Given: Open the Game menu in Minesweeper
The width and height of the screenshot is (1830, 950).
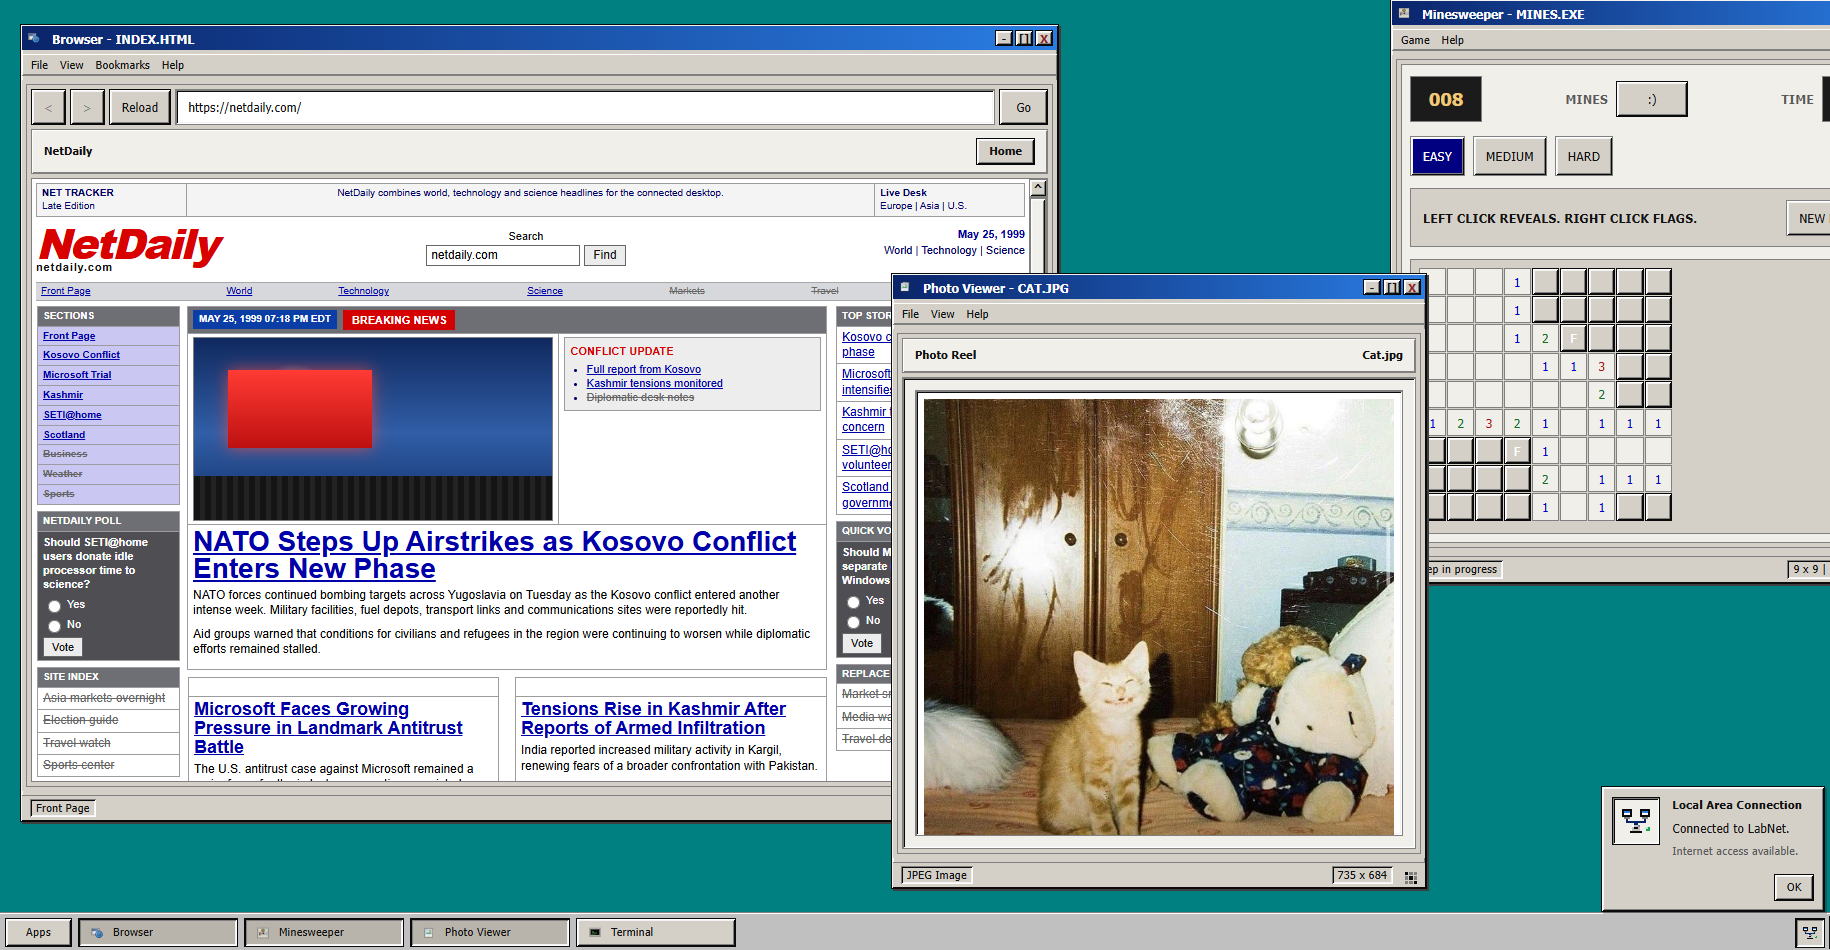Looking at the screenshot, I should click(1414, 40).
